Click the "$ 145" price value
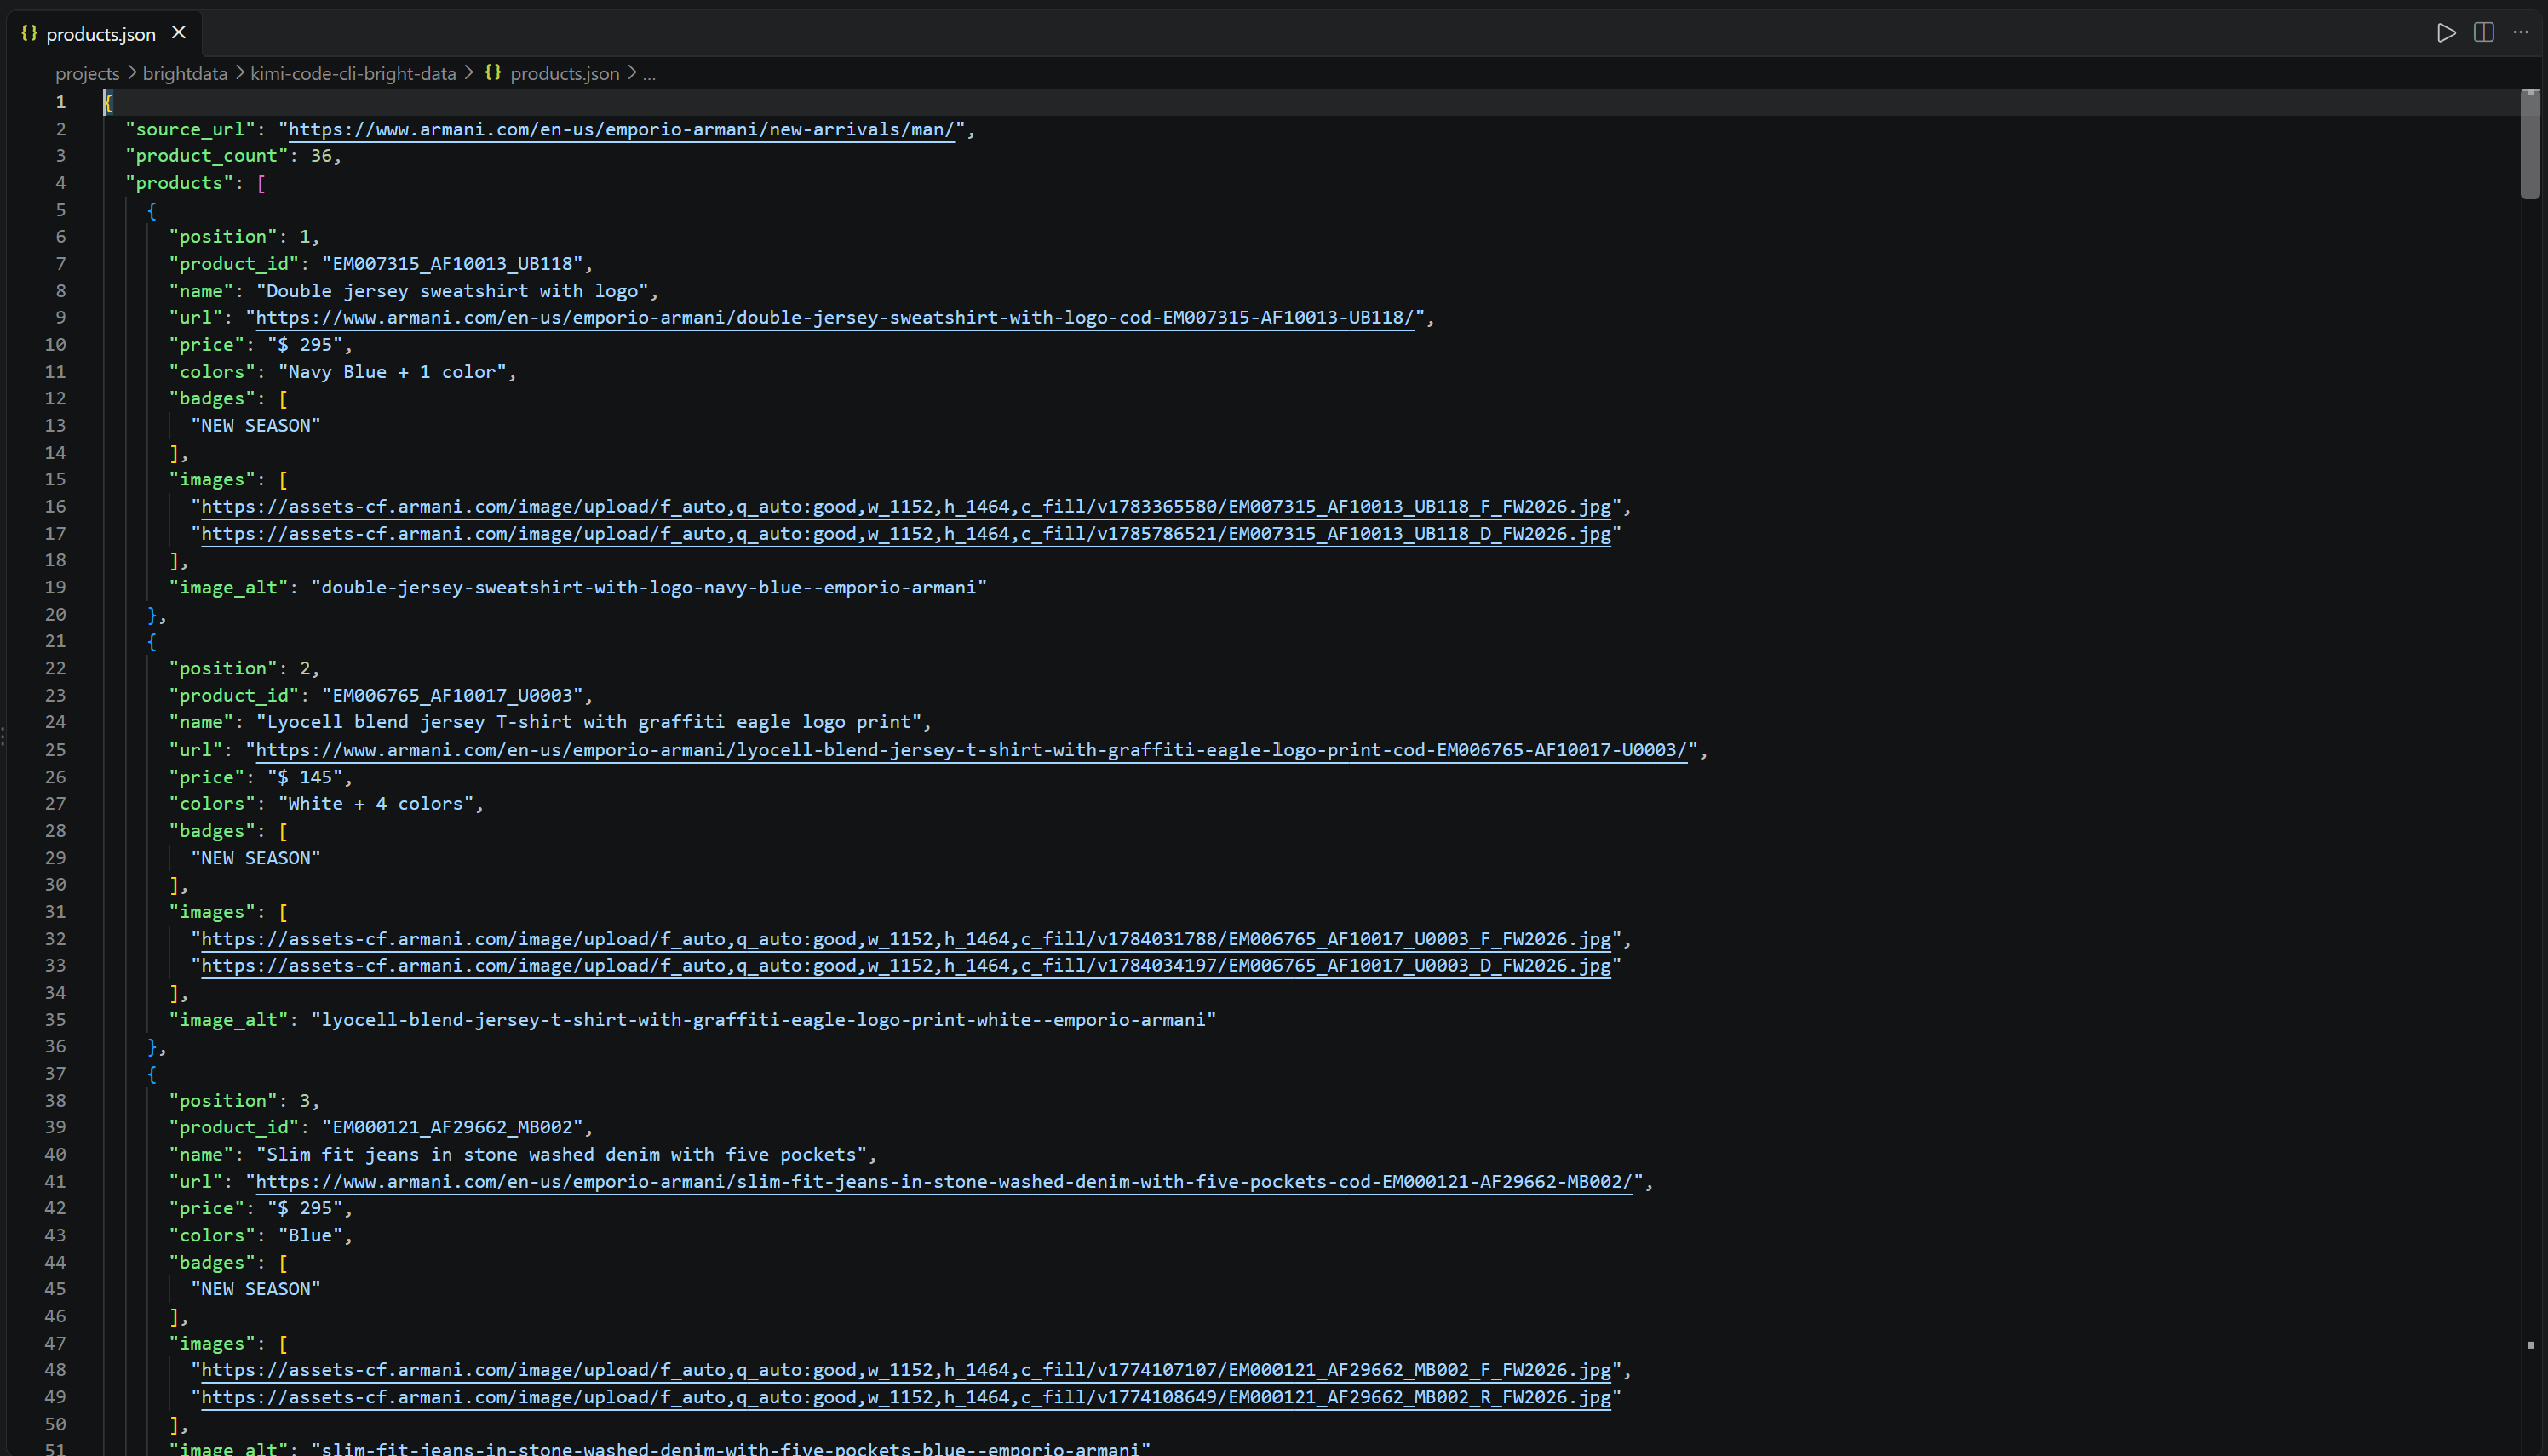The image size is (2548, 1456). [x=305, y=777]
